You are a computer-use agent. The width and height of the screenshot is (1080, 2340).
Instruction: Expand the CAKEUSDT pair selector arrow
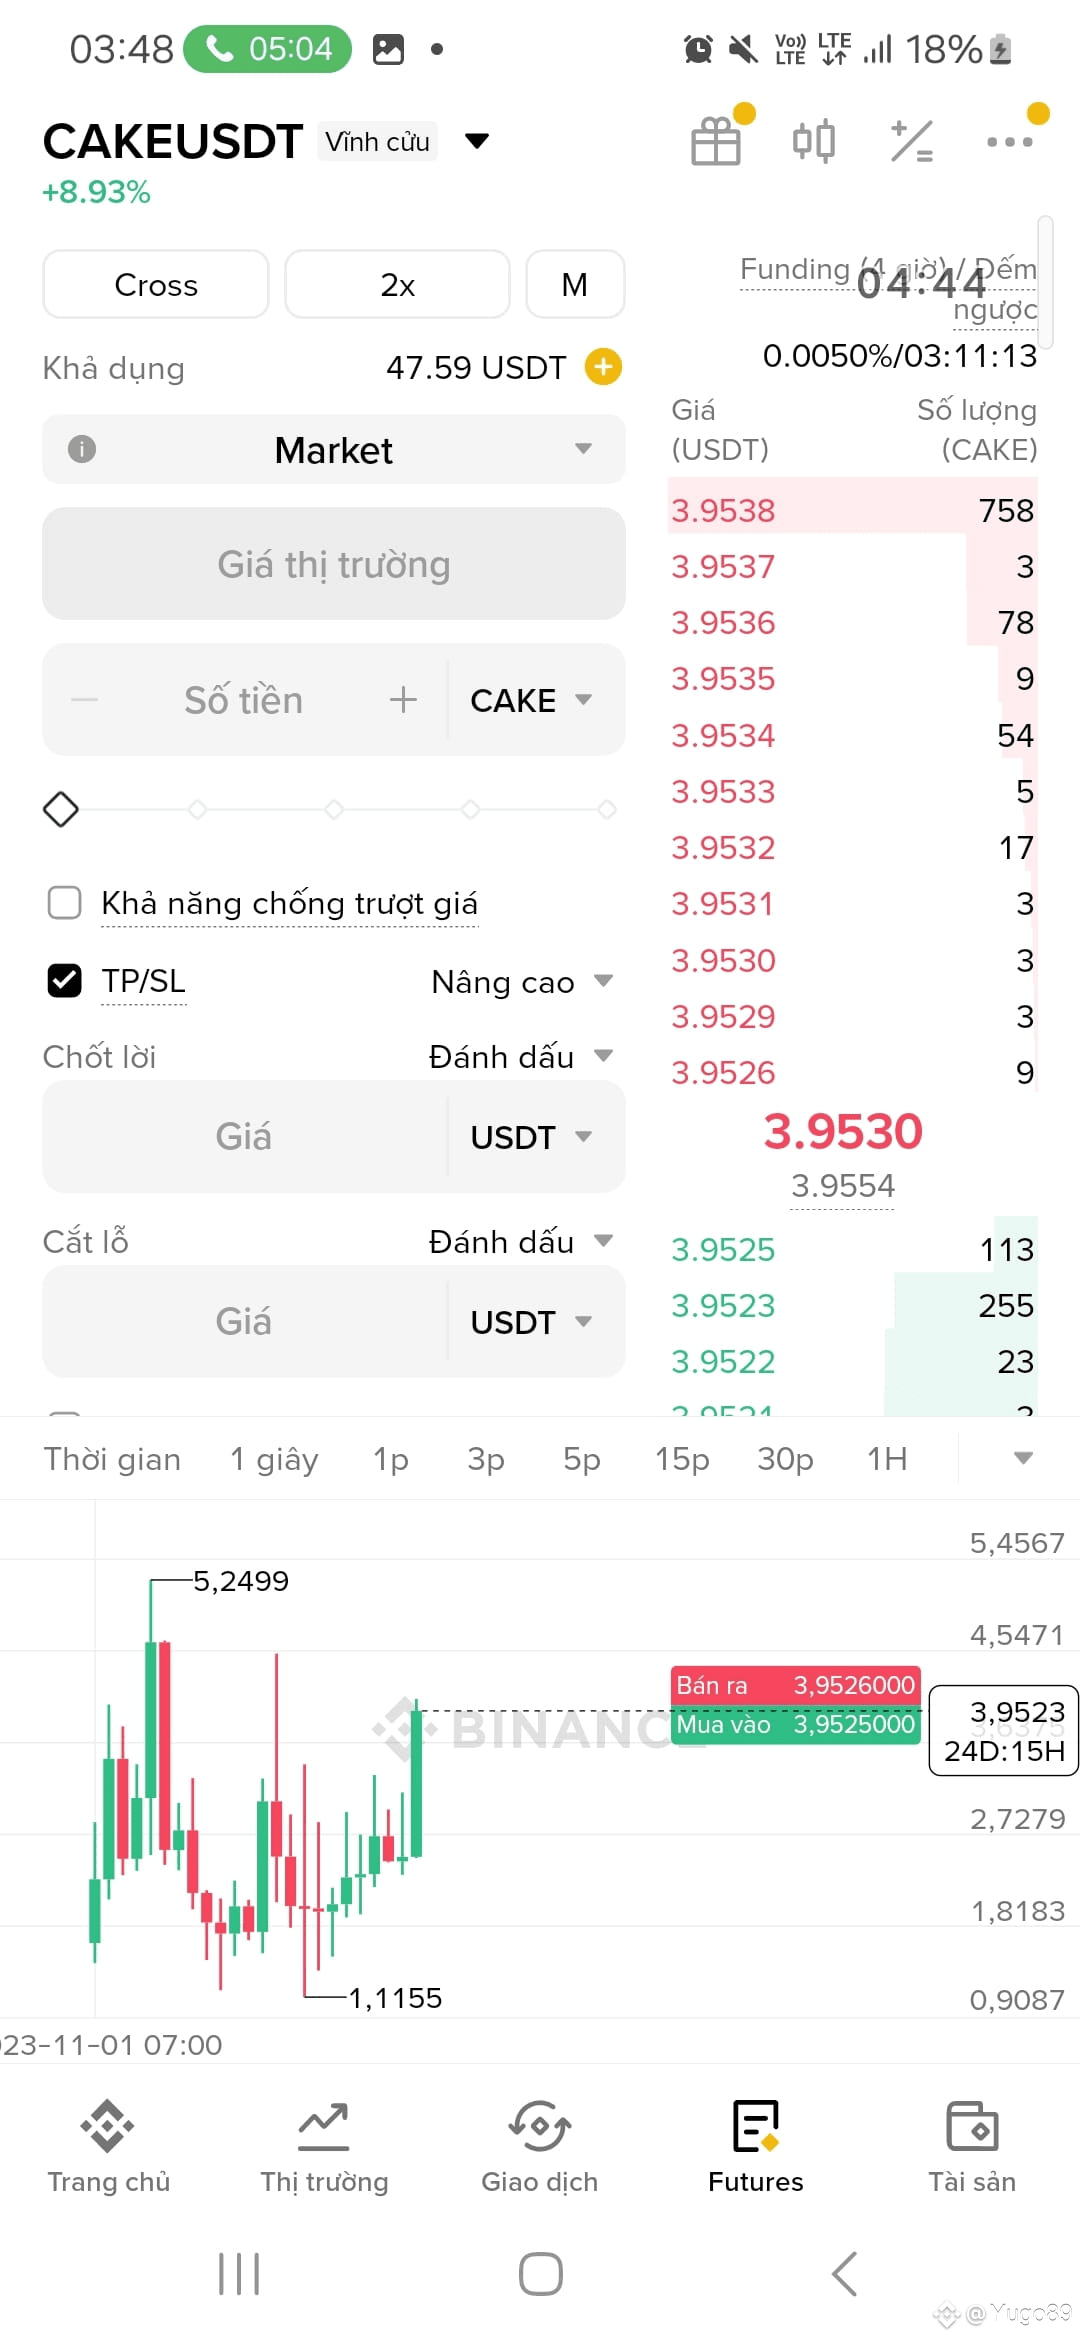tap(478, 141)
